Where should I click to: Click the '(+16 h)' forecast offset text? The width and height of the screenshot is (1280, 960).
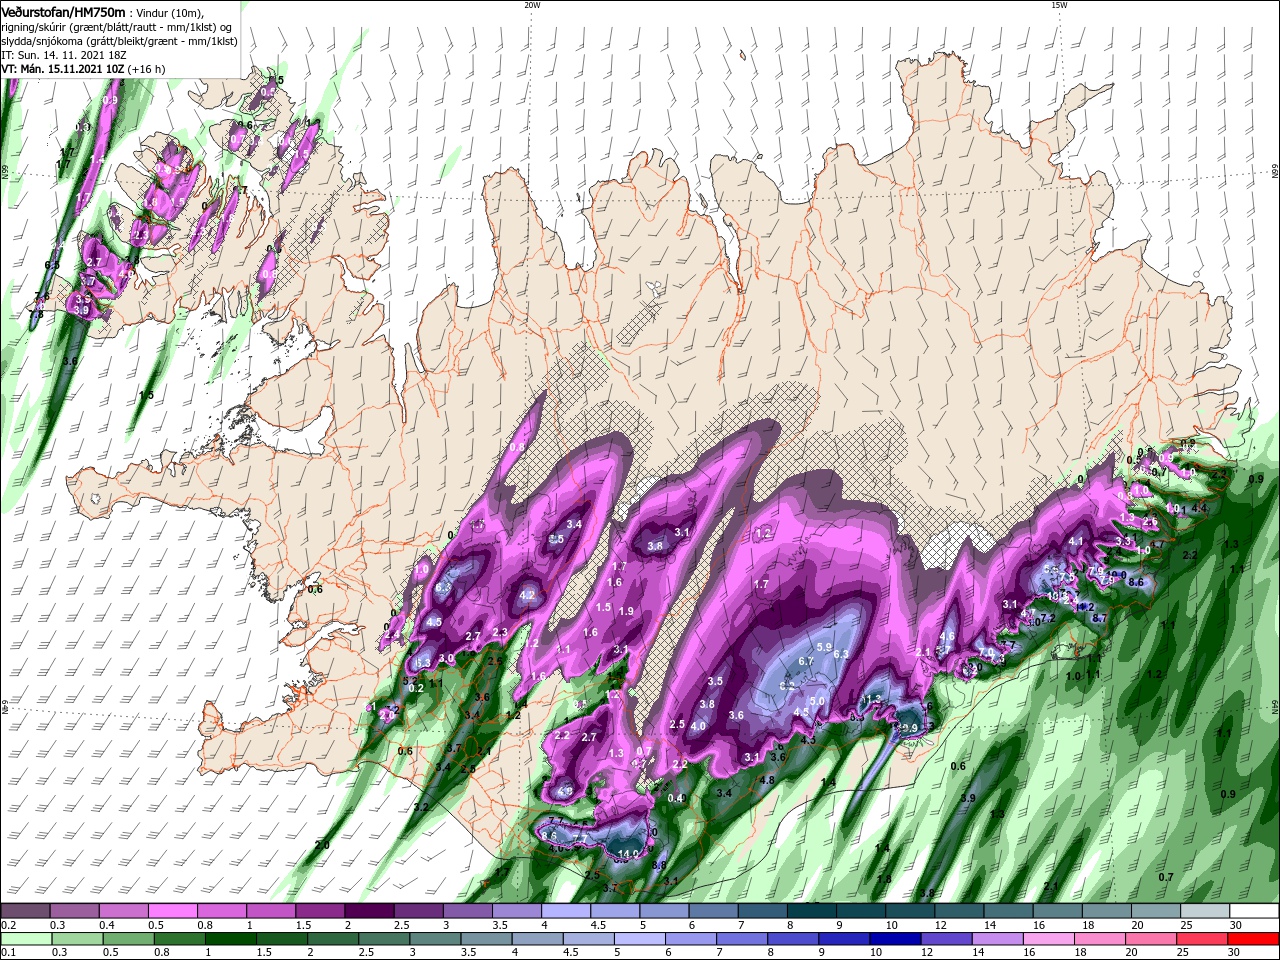pyautogui.click(x=146, y=69)
